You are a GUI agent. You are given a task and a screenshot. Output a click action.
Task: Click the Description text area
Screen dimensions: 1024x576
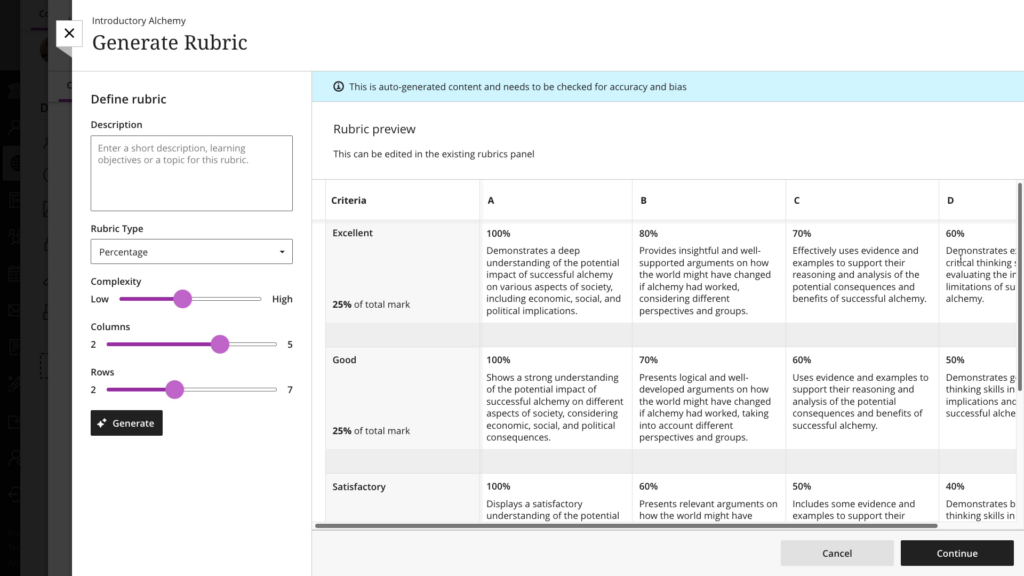[191, 173]
